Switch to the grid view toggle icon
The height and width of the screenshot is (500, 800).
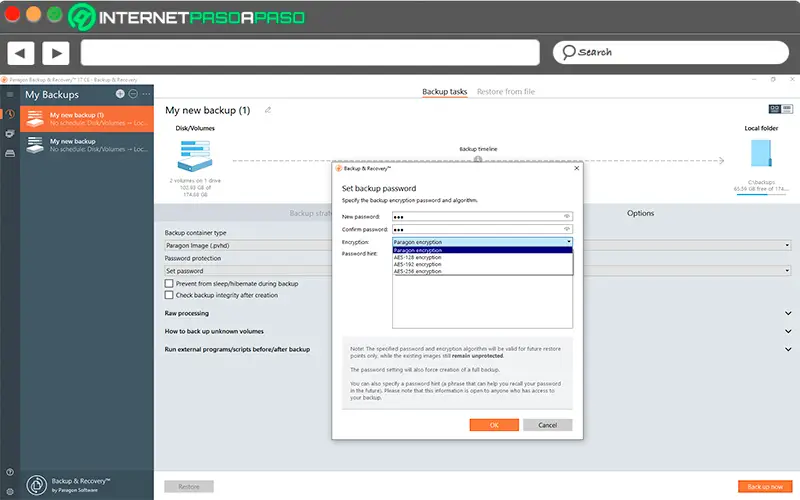(774, 109)
